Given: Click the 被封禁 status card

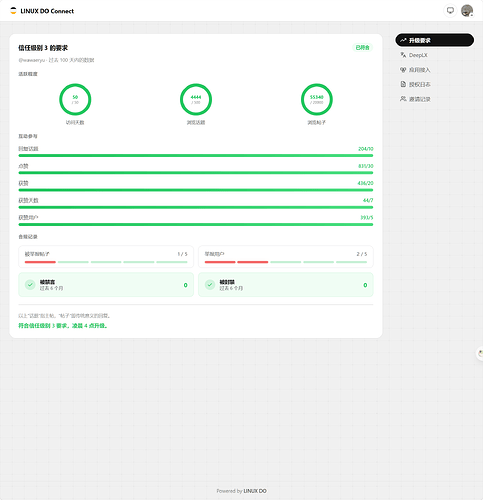Looking at the screenshot, I should point(286,285).
